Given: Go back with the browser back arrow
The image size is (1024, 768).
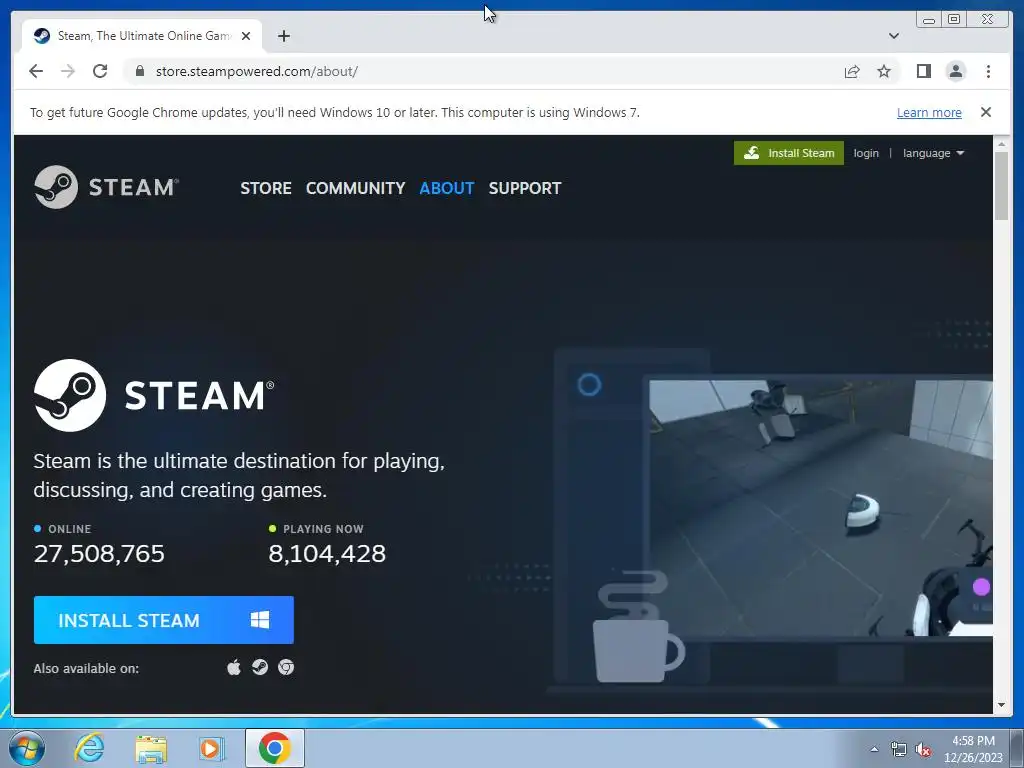Looking at the screenshot, I should point(36,71).
